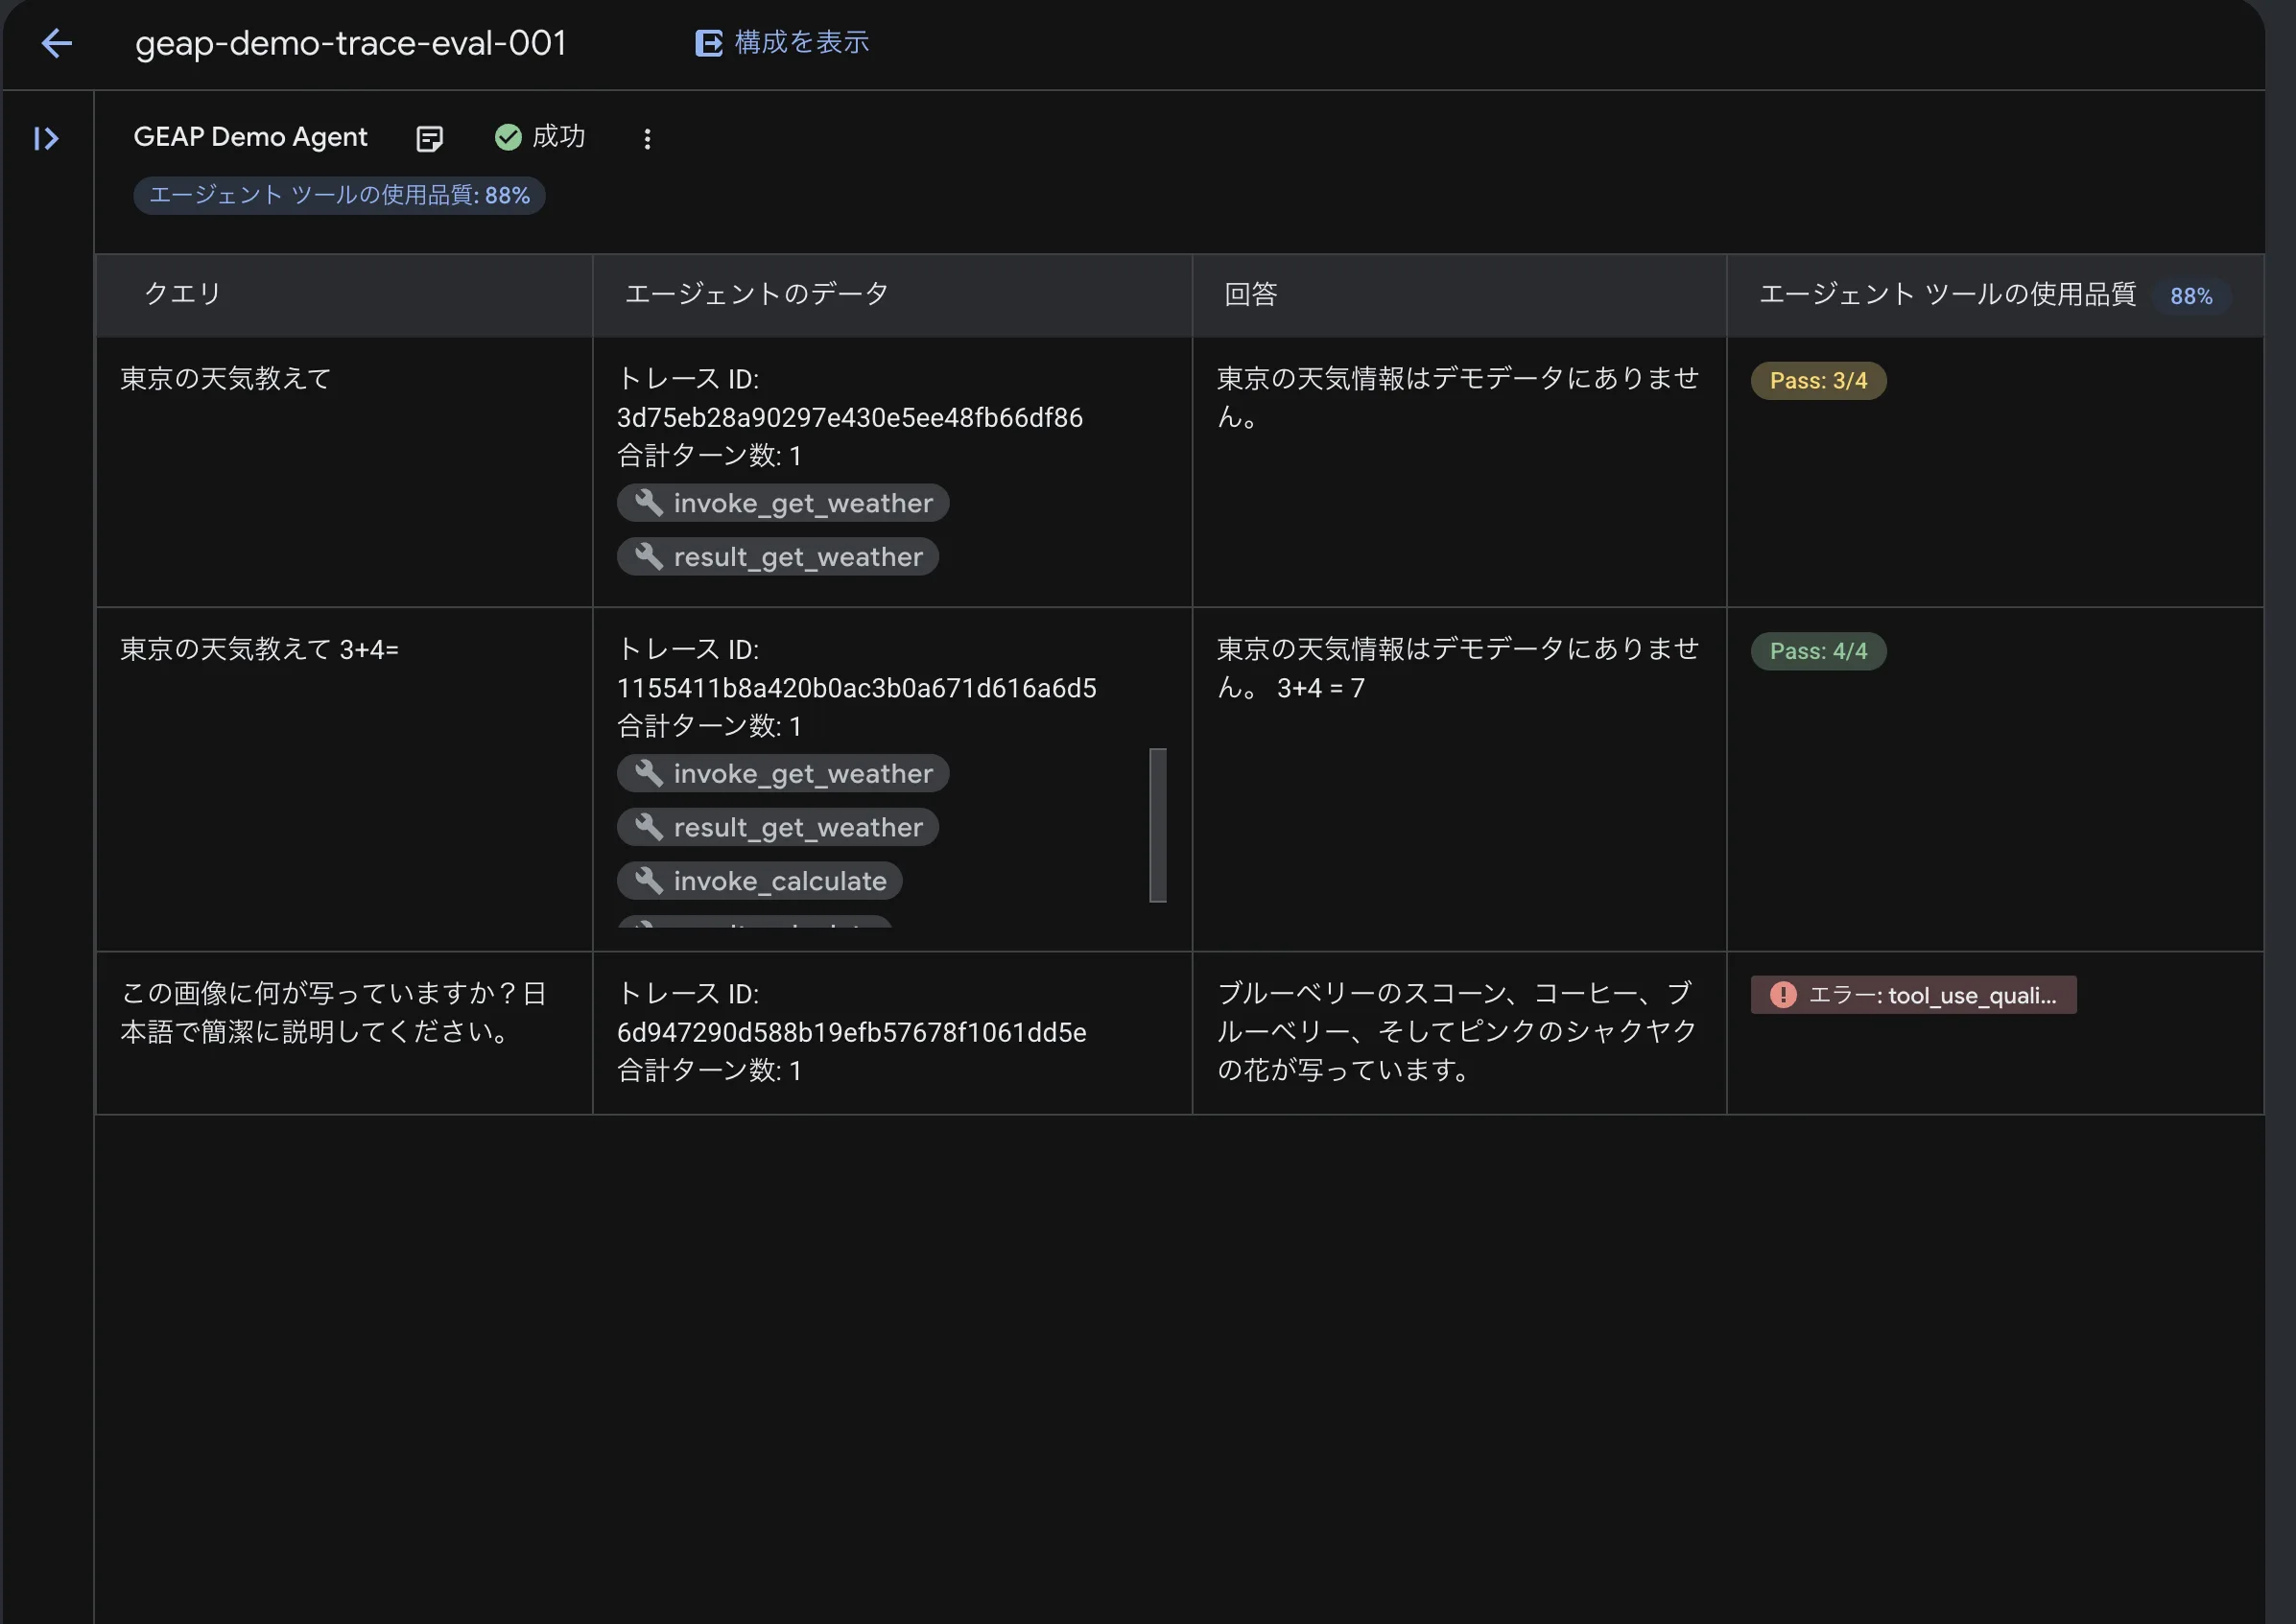This screenshot has width=2296, height=1624.
Task: Click invoke_get_weather chip in 3+4= row
Action: [783, 773]
